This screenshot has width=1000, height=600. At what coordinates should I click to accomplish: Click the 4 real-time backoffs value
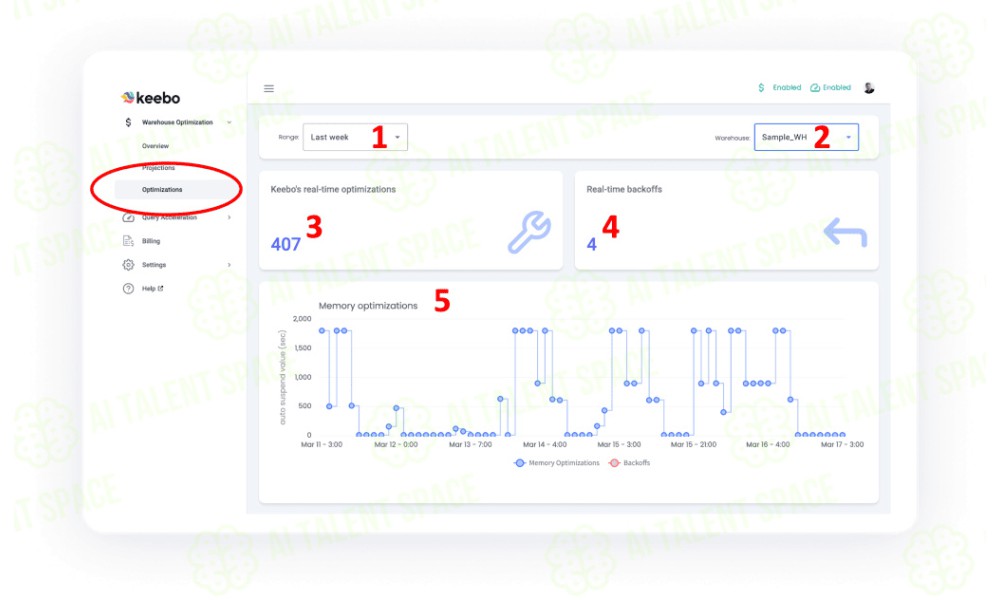point(591,244)
